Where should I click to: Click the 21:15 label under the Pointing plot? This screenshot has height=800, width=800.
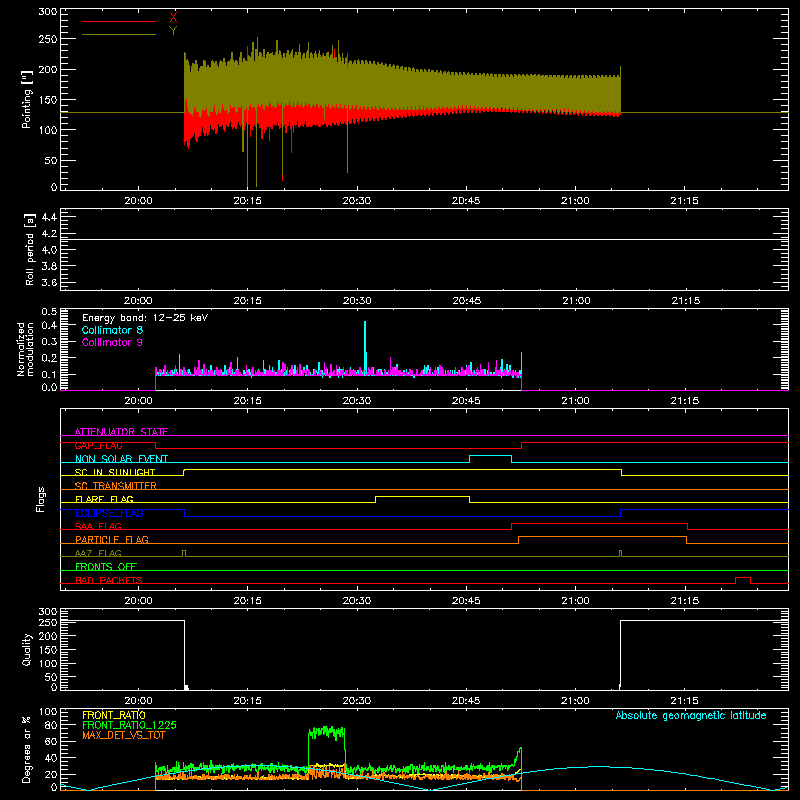(x=685, y=201)
